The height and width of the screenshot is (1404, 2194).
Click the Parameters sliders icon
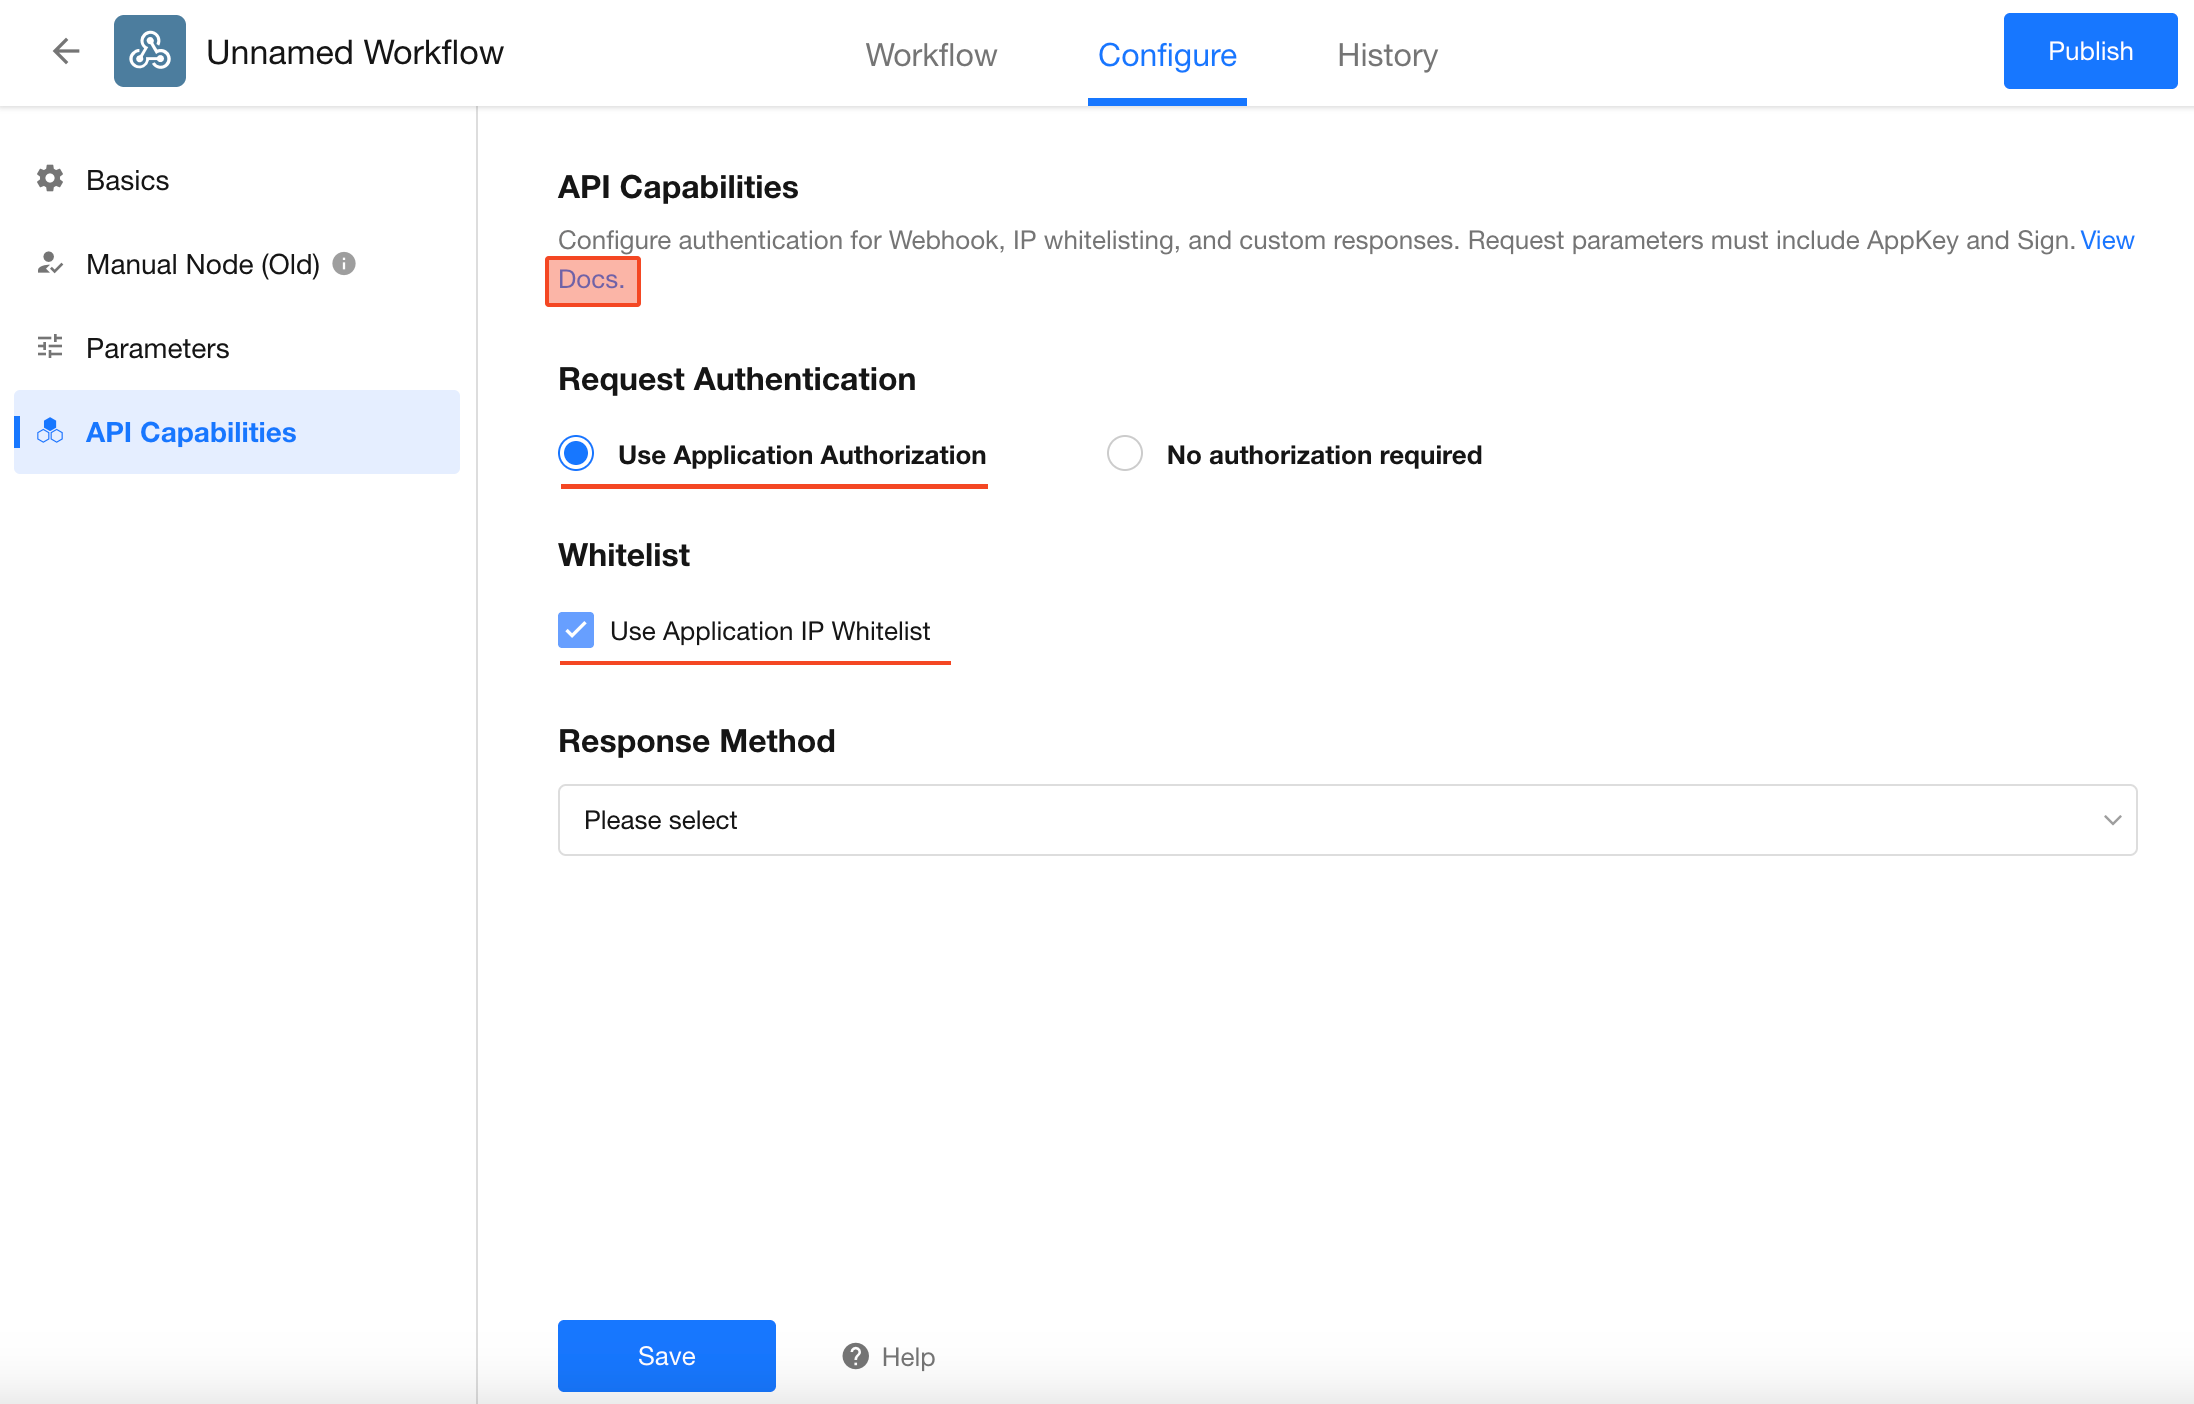[50, 347]
